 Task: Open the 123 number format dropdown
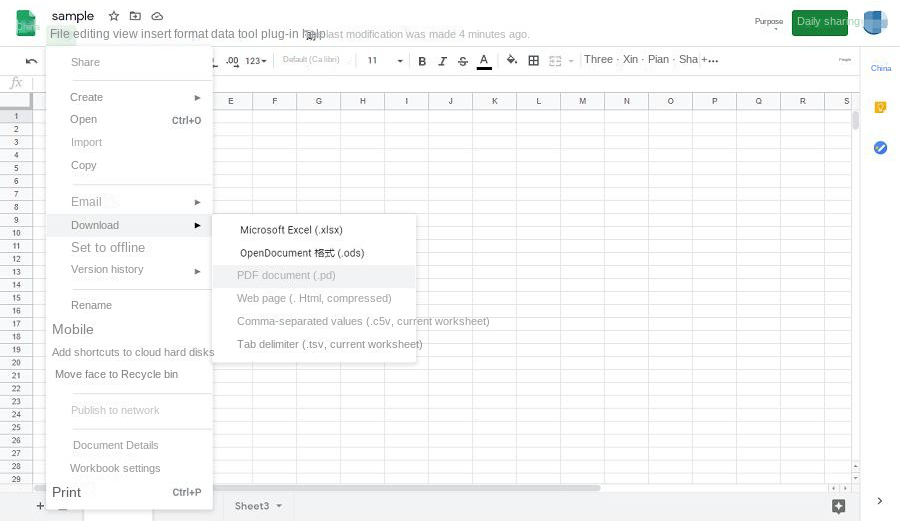click(x=256, y=61)
